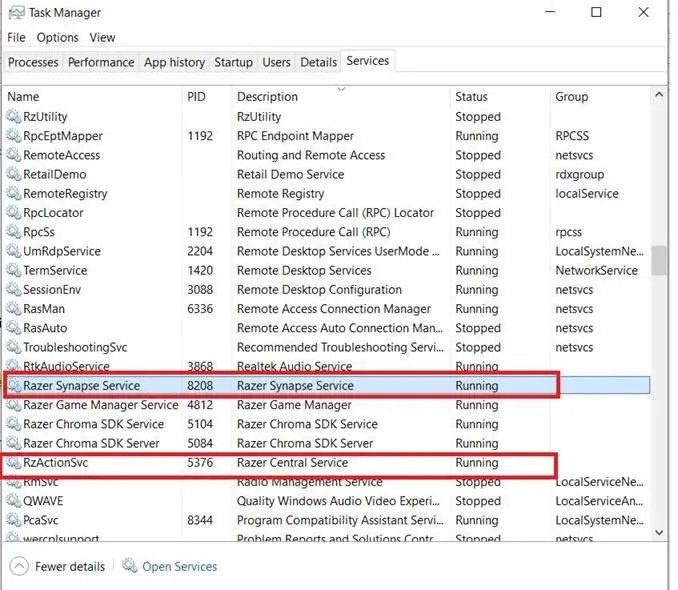
Task: Open the File menu
Action: coord(16,37)
